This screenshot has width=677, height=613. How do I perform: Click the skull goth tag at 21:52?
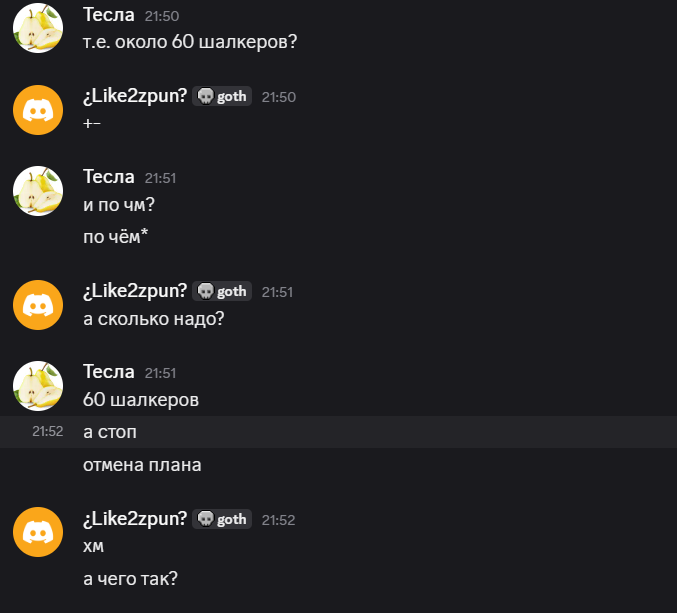coord(222,519)
